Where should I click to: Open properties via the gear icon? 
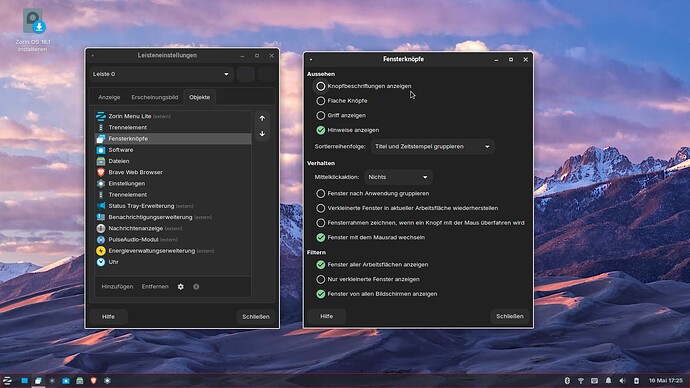180,286
